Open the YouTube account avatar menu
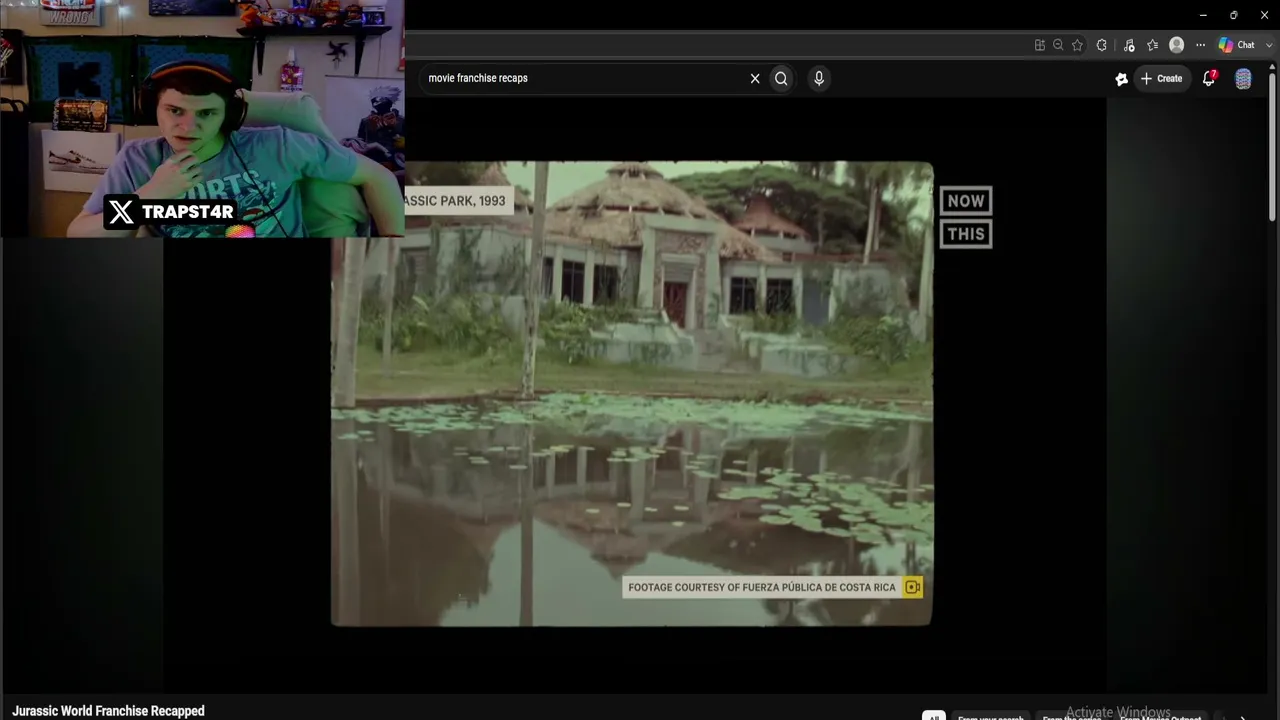Viewport: 1280px width, 720px height. (x=1243, y=79)
